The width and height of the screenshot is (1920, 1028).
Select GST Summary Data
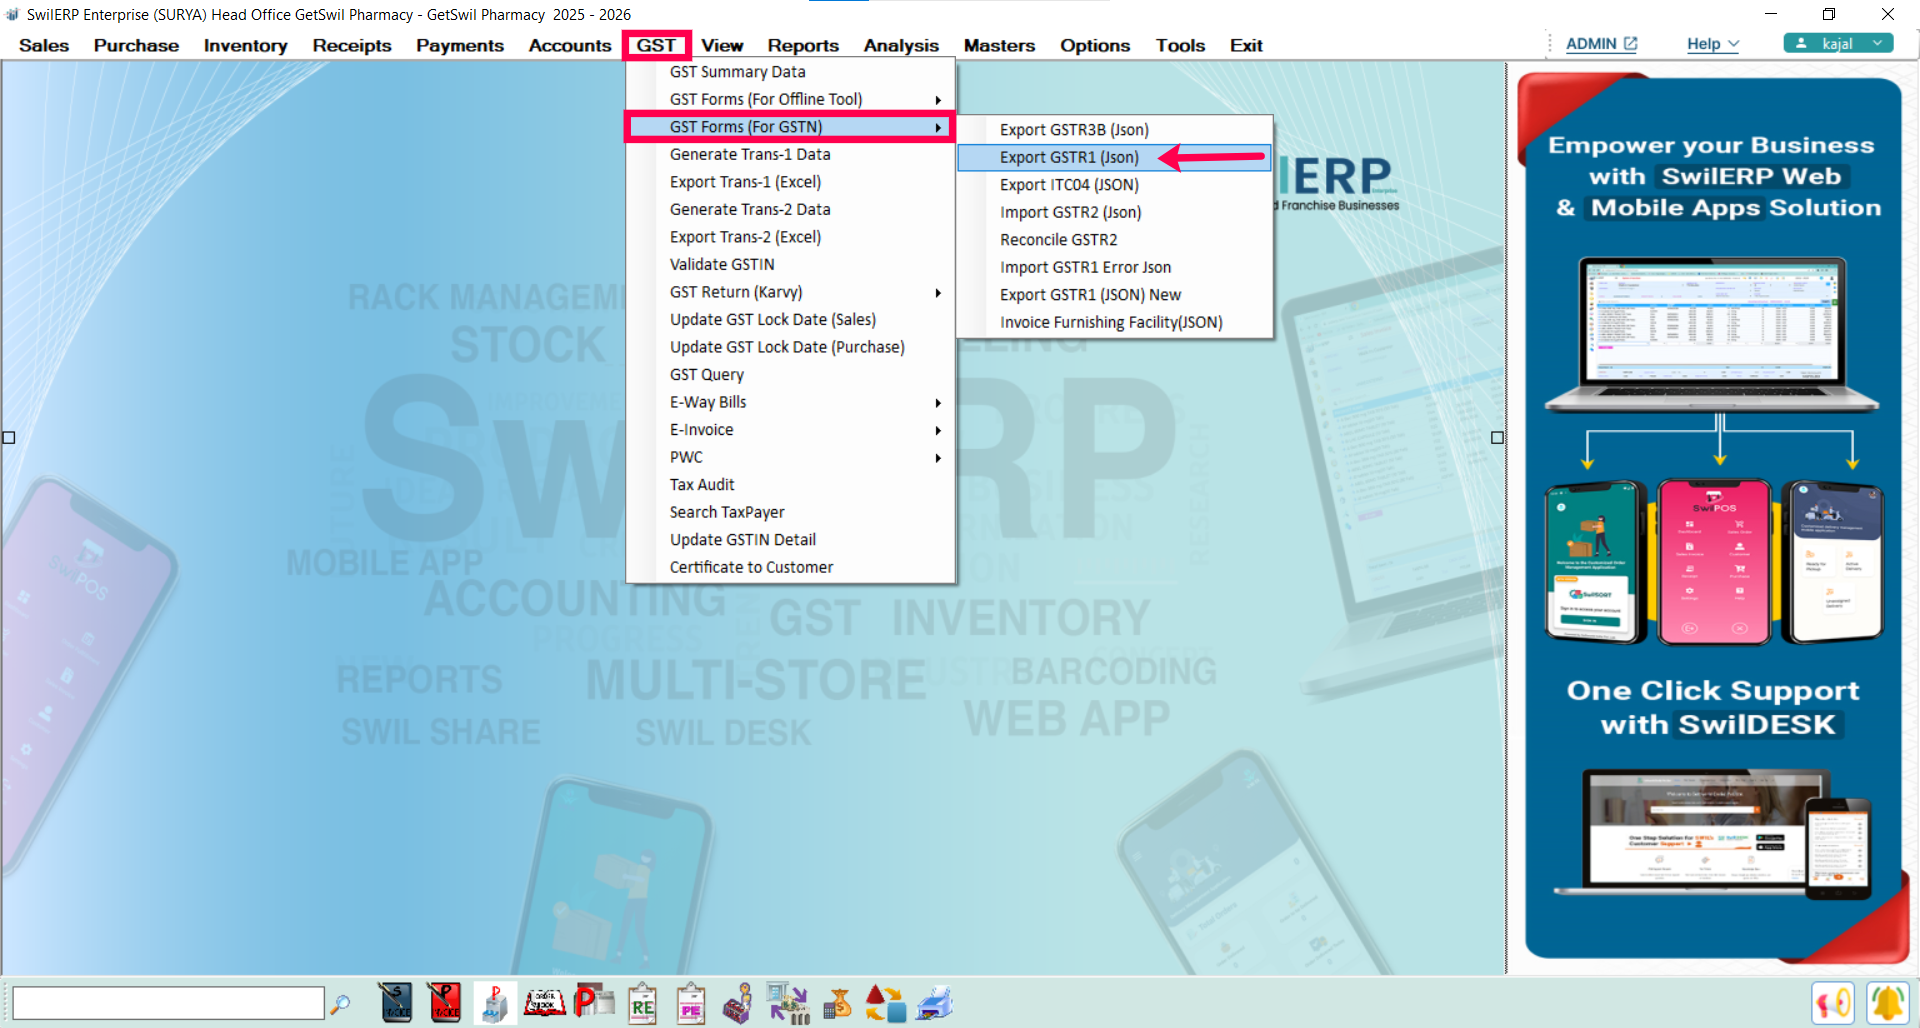point(791,72)
